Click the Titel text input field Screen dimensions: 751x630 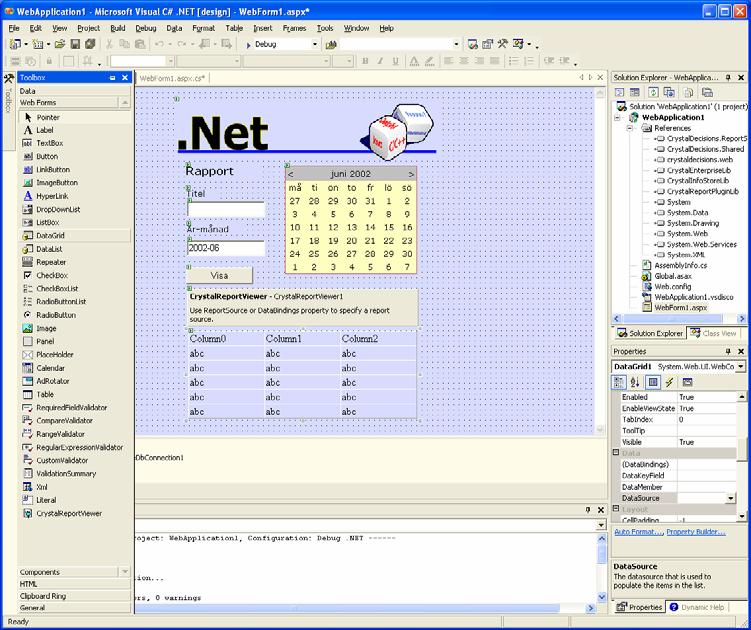[x=226, y=210]
